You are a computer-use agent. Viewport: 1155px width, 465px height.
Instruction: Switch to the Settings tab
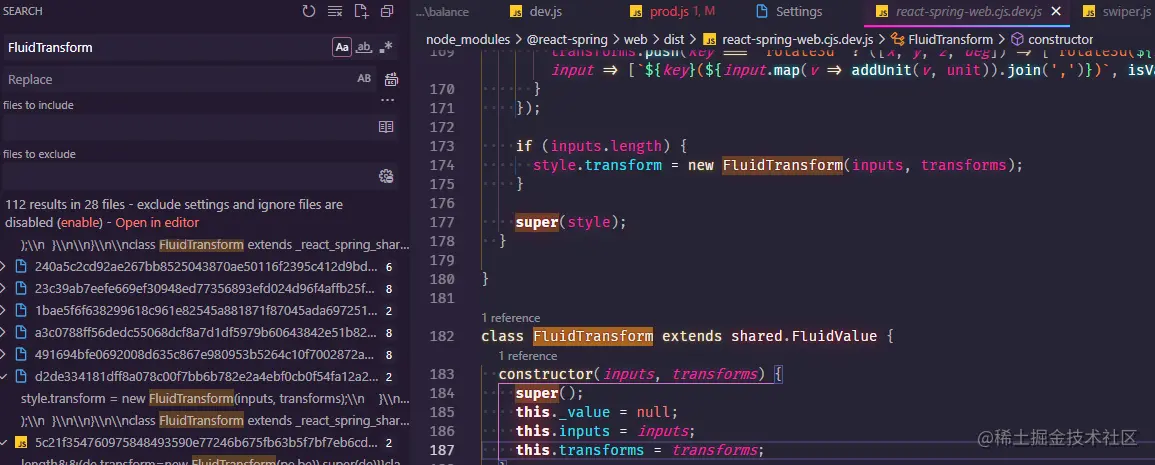(799, 12)
